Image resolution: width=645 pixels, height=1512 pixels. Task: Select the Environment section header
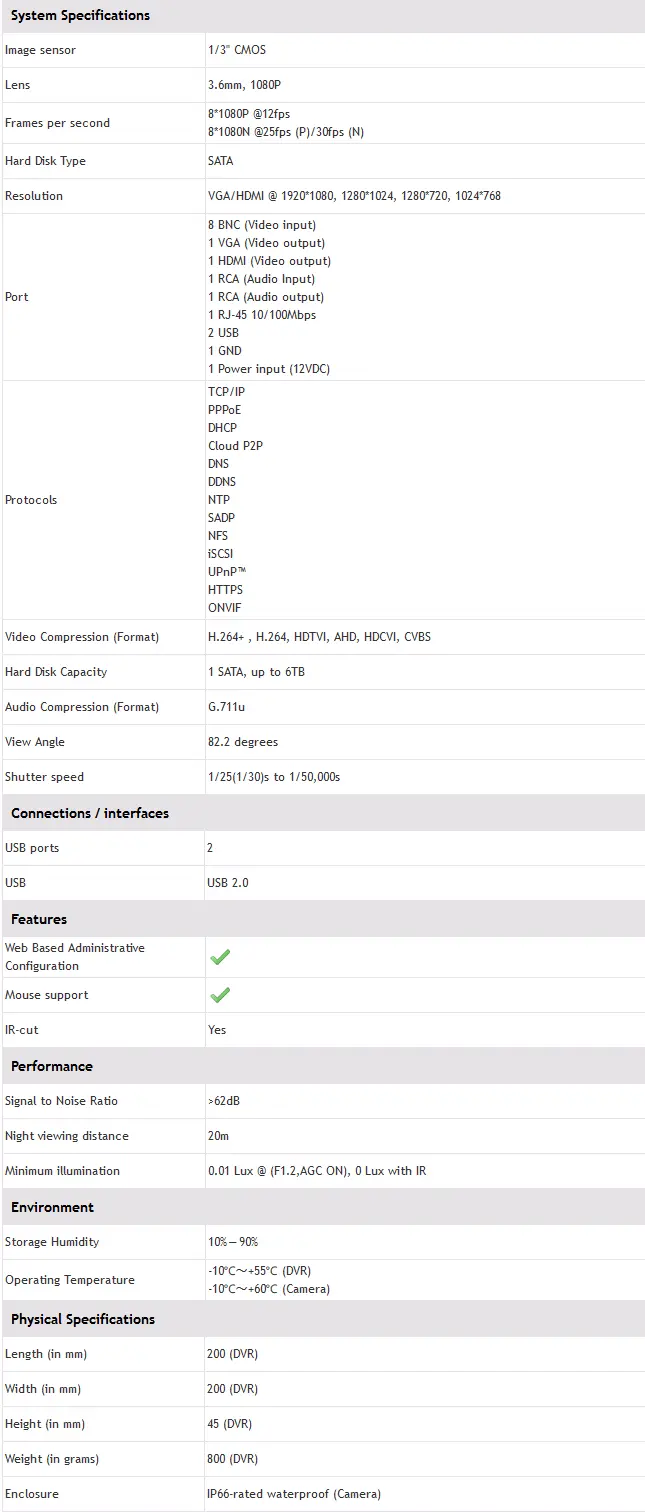pyautogui.click(x=52, y=1207)
